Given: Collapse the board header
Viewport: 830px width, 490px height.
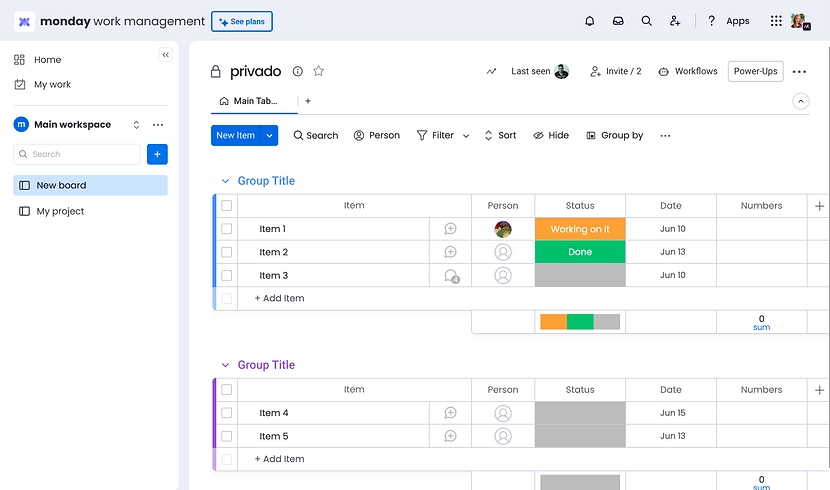Looking at the screenshot, I should tap(800, 101).
